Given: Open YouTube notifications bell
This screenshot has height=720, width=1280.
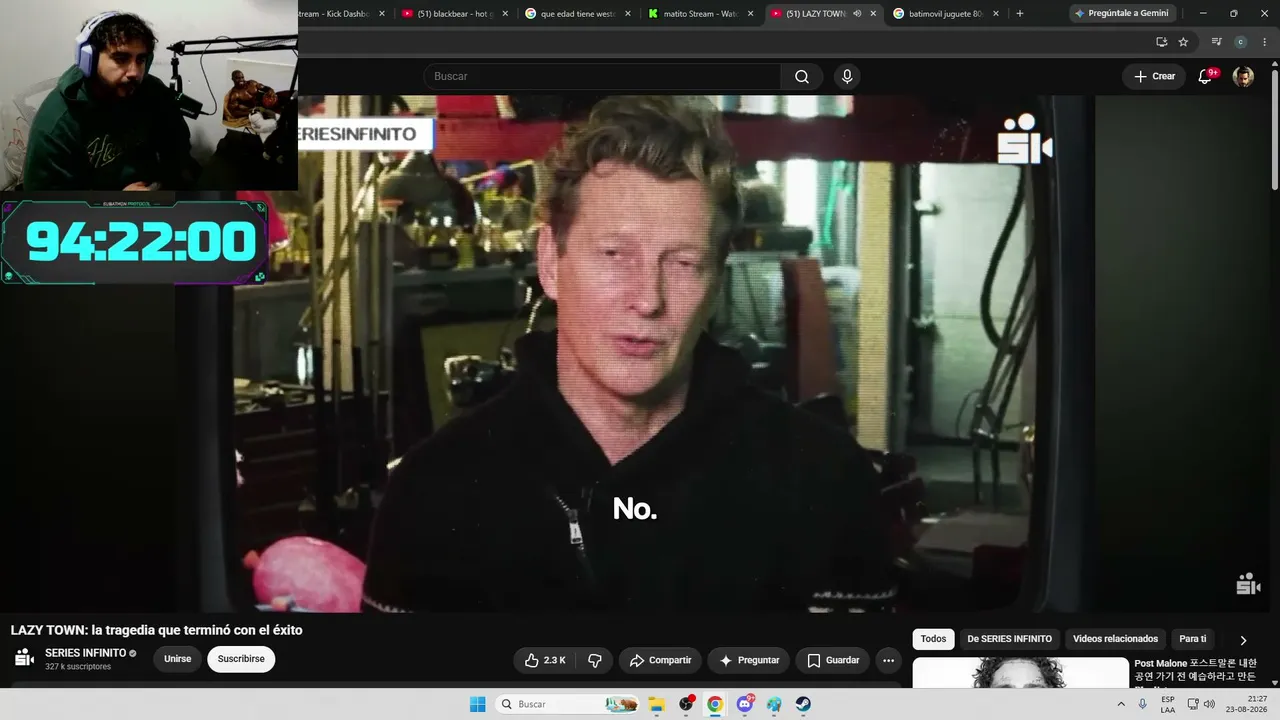Looking at the screenshot, I should coord(1205,77).
